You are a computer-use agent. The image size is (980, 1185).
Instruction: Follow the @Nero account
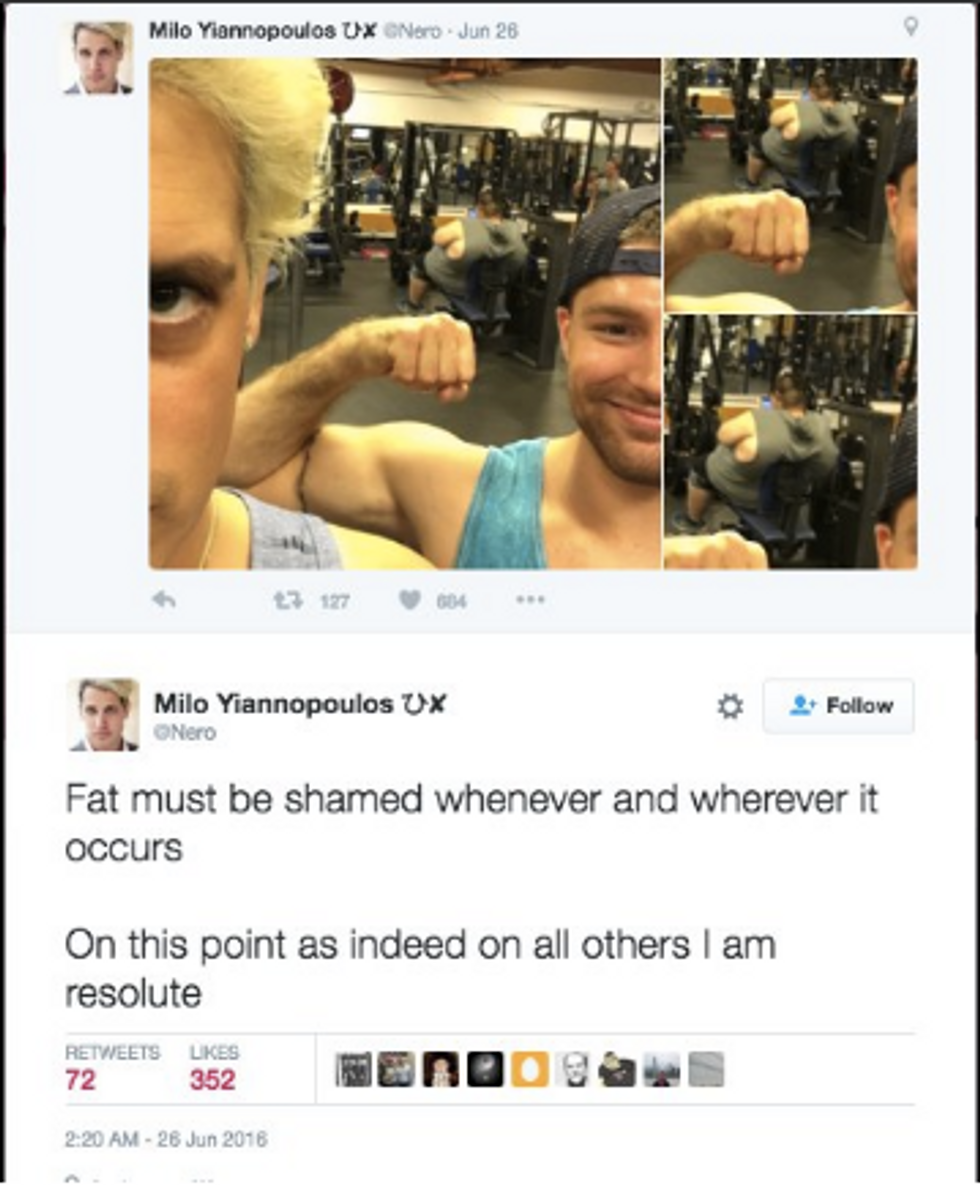coord(839,706)
